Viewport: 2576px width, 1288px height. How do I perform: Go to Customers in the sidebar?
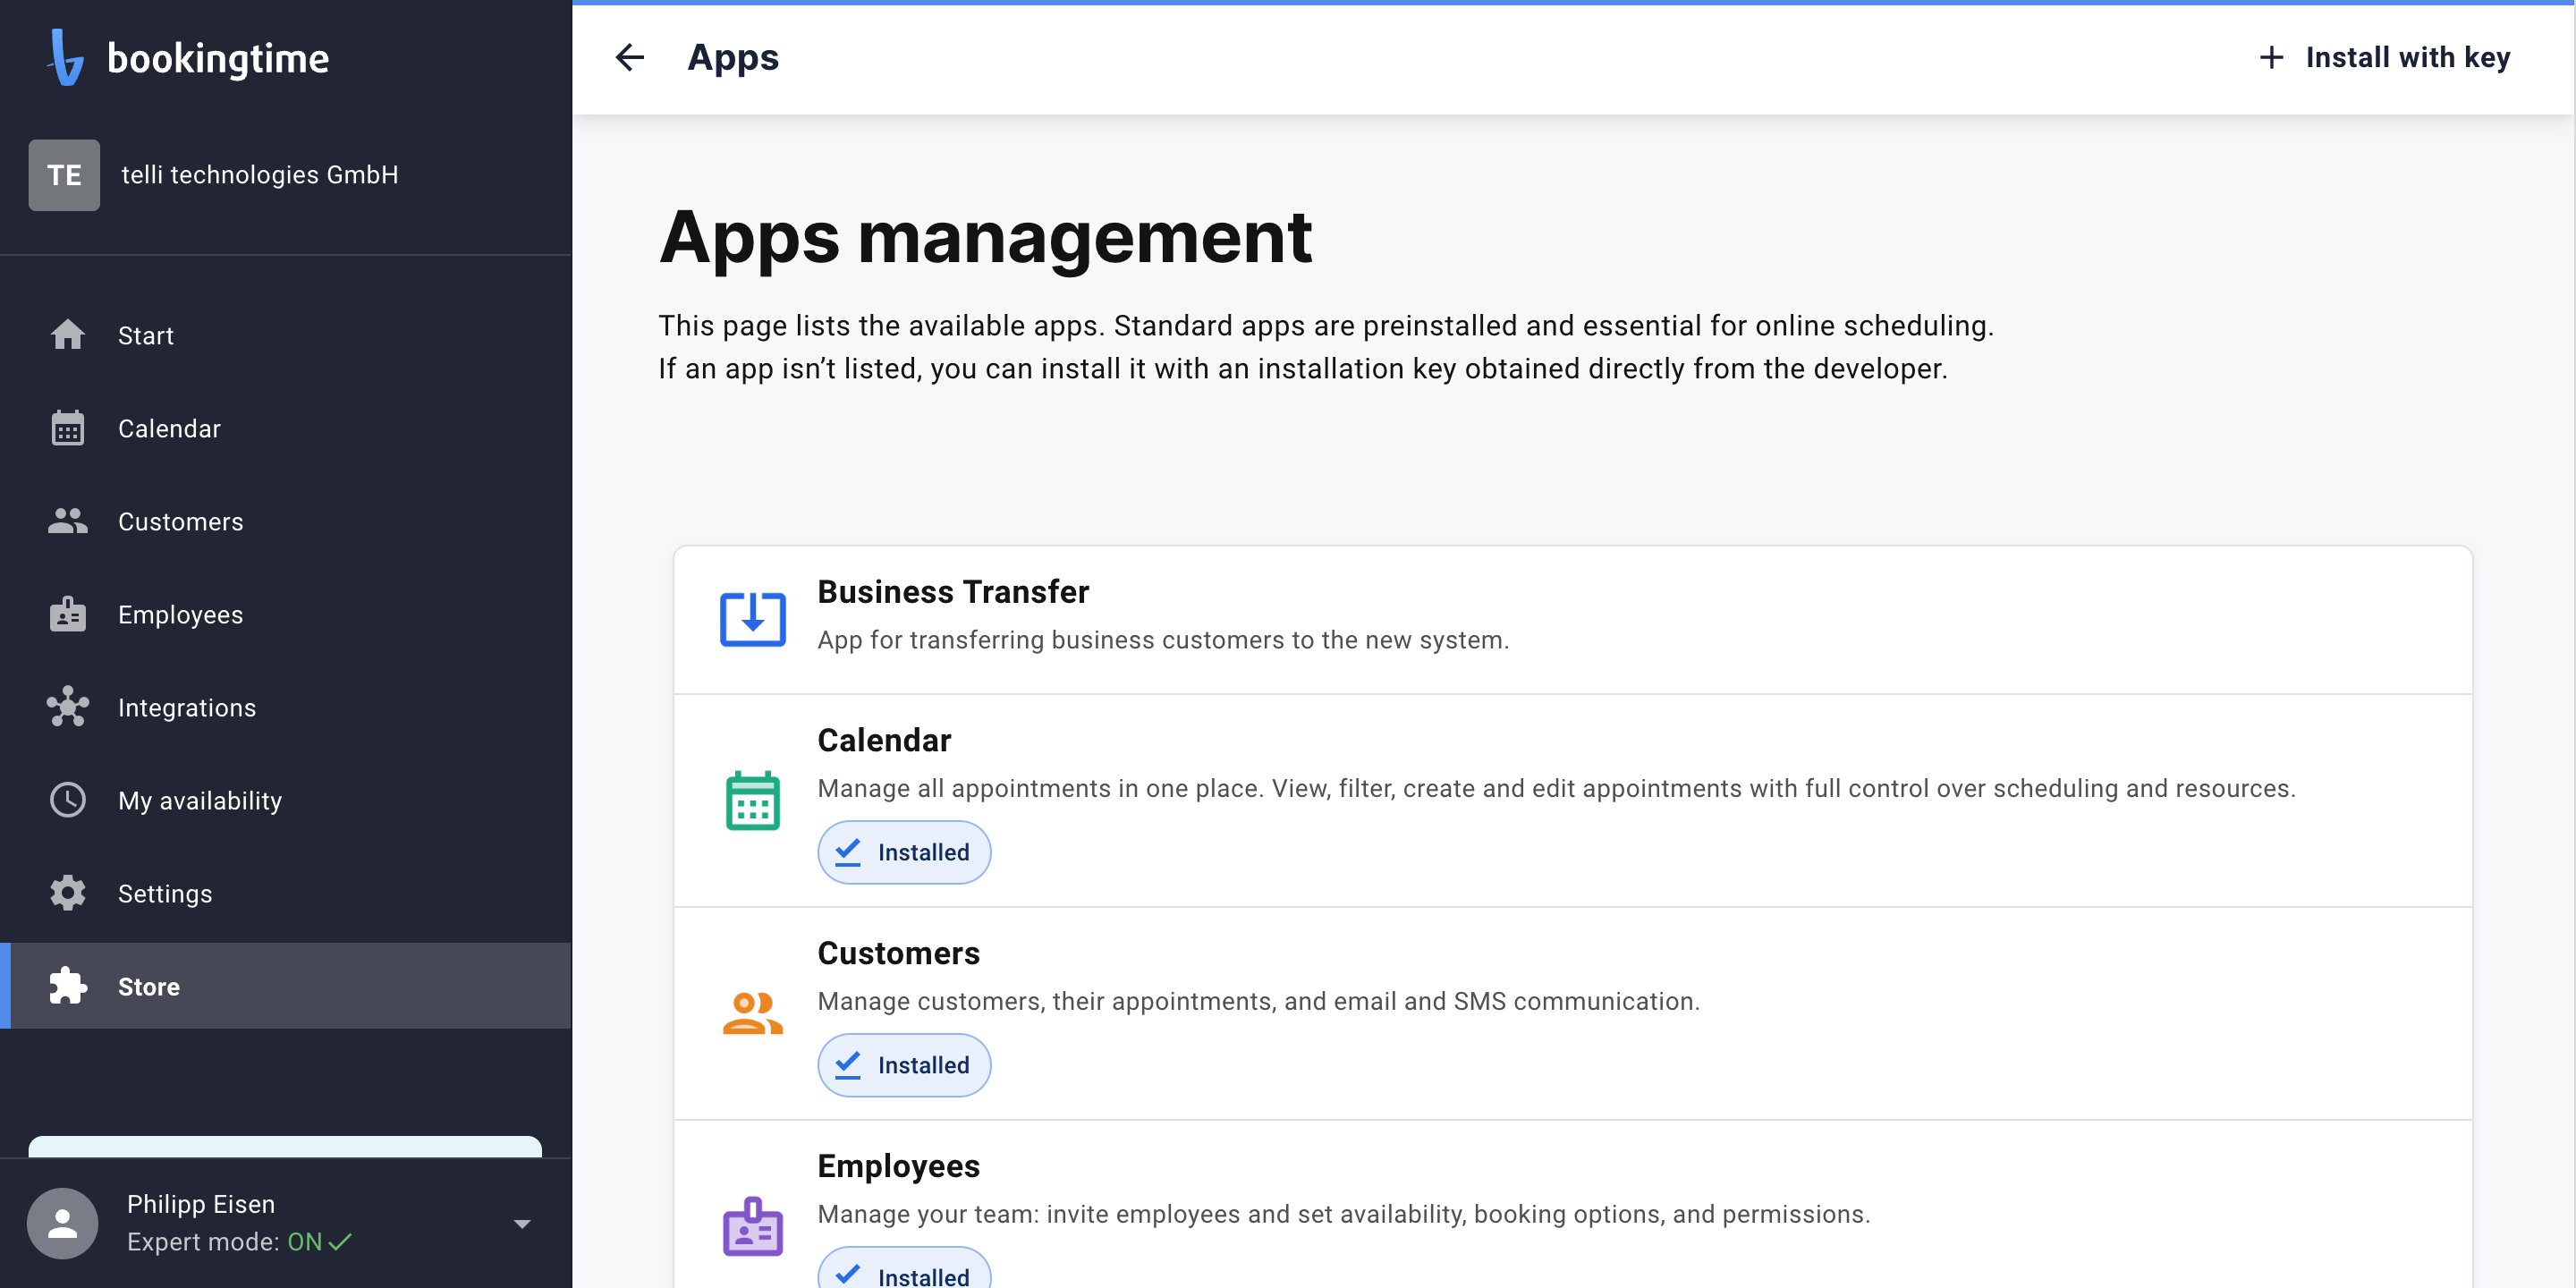coord(286,521)
